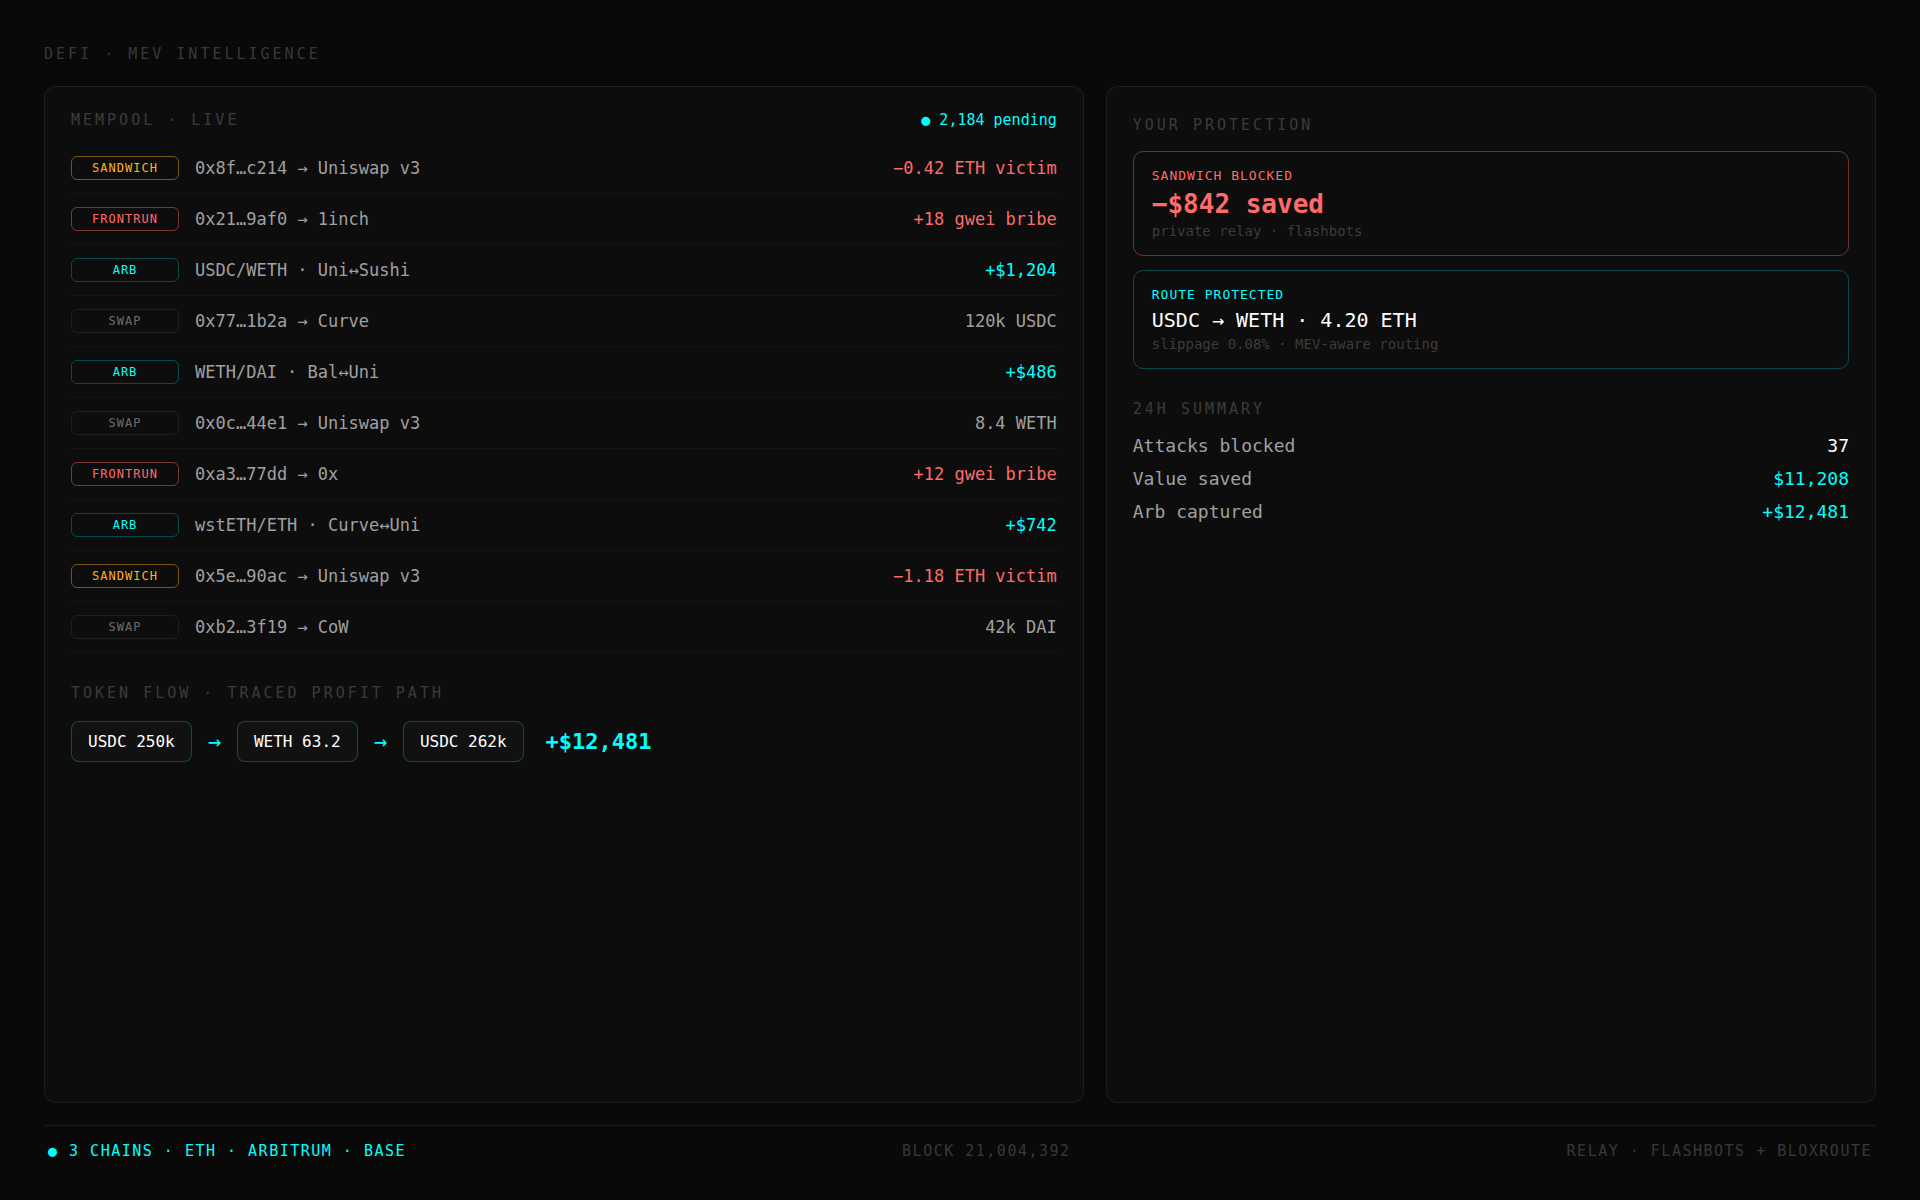Click the 120k USDC swap amount
The image size is (1920, 1200).
pos(1011,321)
